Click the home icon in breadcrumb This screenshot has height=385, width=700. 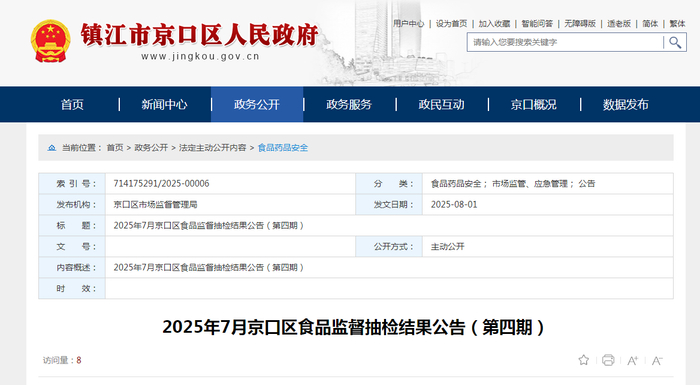(x=52, y=148)
